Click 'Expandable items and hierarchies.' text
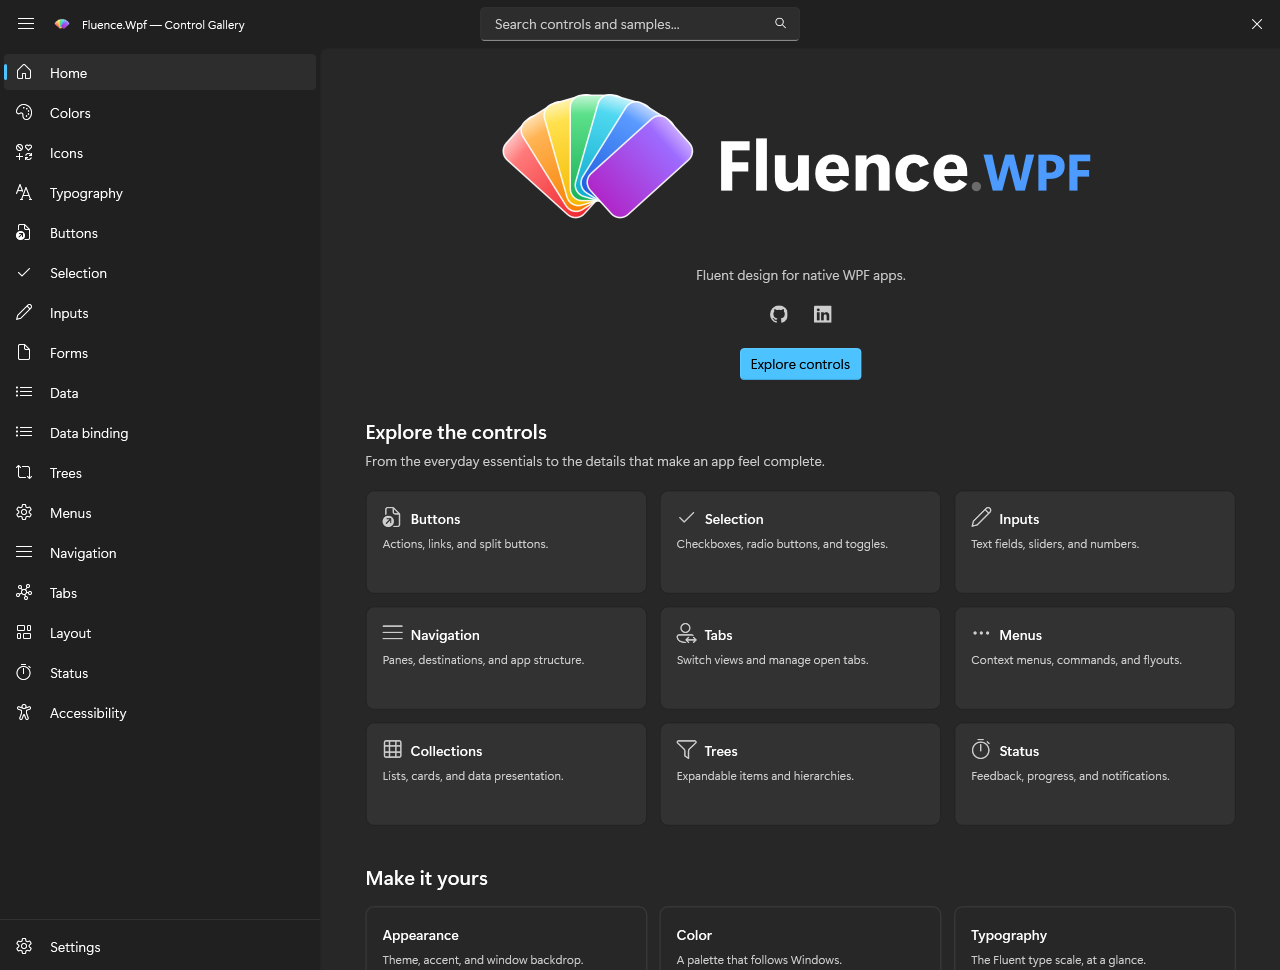The image size is (1280, 970). click(765, 776)
